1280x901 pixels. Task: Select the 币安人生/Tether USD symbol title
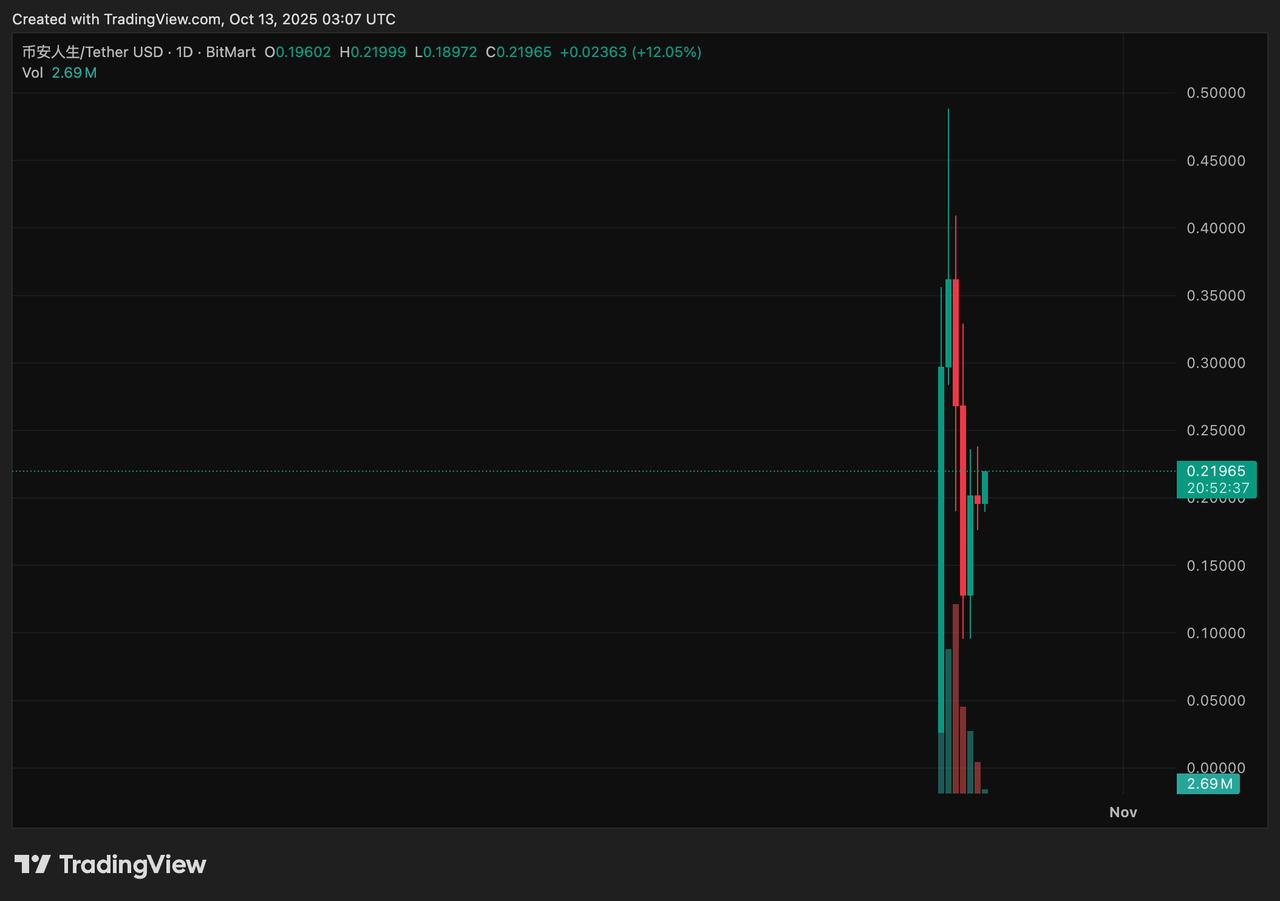pyautogui.click(x=92, y=52)
